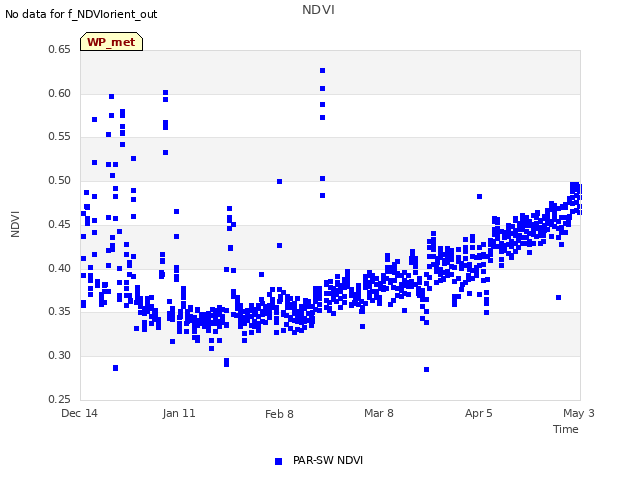Click the 'No data for f_NDVIorient_out' message

[81, 14]
